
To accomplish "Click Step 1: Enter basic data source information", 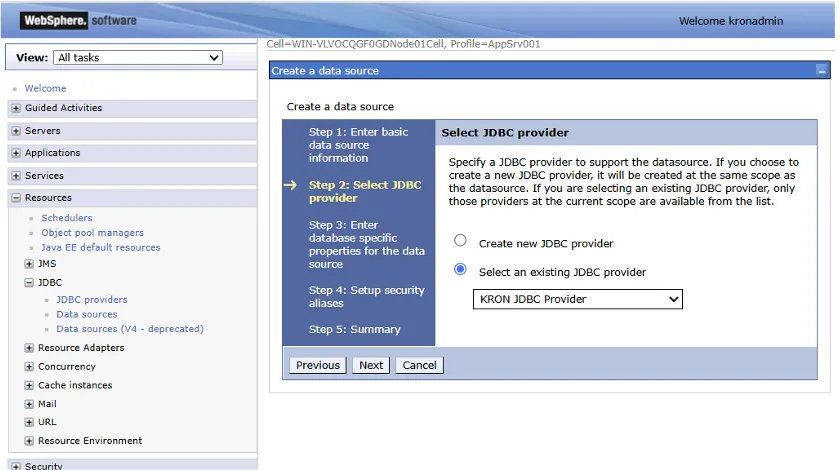I will (x=358, y=145).
